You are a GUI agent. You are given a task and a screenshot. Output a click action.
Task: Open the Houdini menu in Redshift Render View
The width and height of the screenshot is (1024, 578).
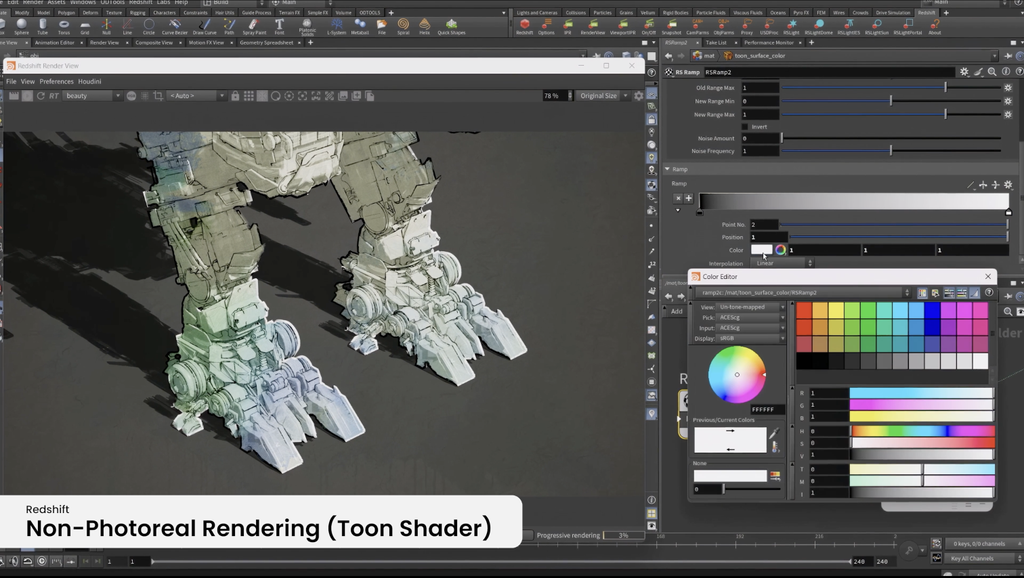coord(90,81)
